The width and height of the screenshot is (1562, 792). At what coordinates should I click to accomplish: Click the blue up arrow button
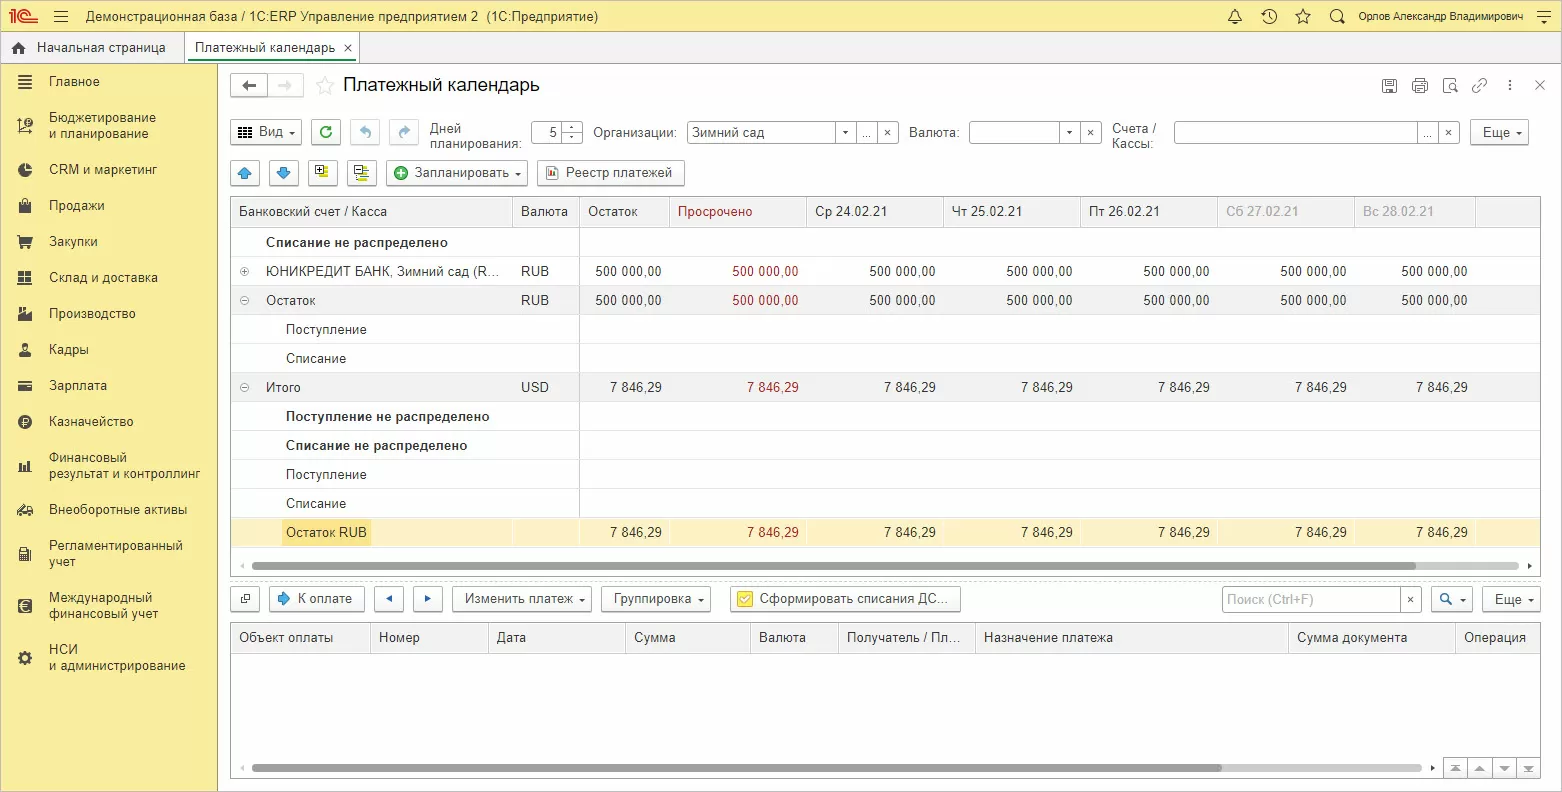pos(245,173)
